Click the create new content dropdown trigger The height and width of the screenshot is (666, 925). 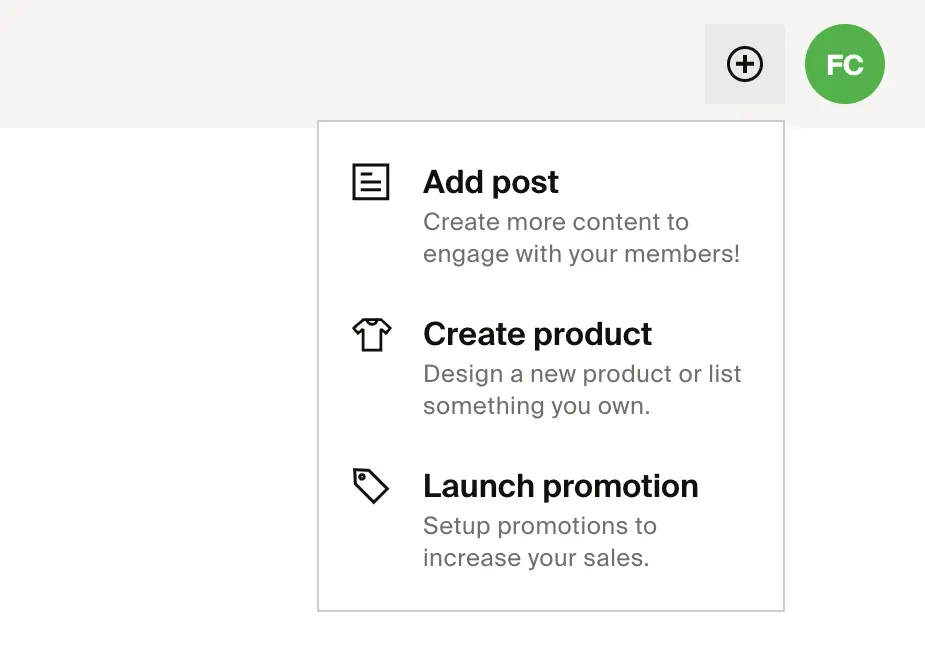point(744,64)
